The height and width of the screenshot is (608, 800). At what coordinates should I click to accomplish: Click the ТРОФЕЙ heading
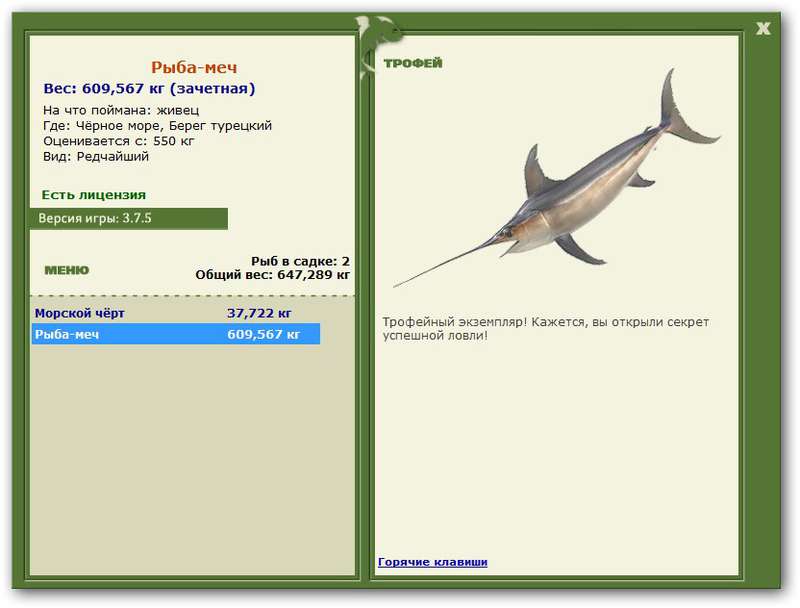coord(413,63)
